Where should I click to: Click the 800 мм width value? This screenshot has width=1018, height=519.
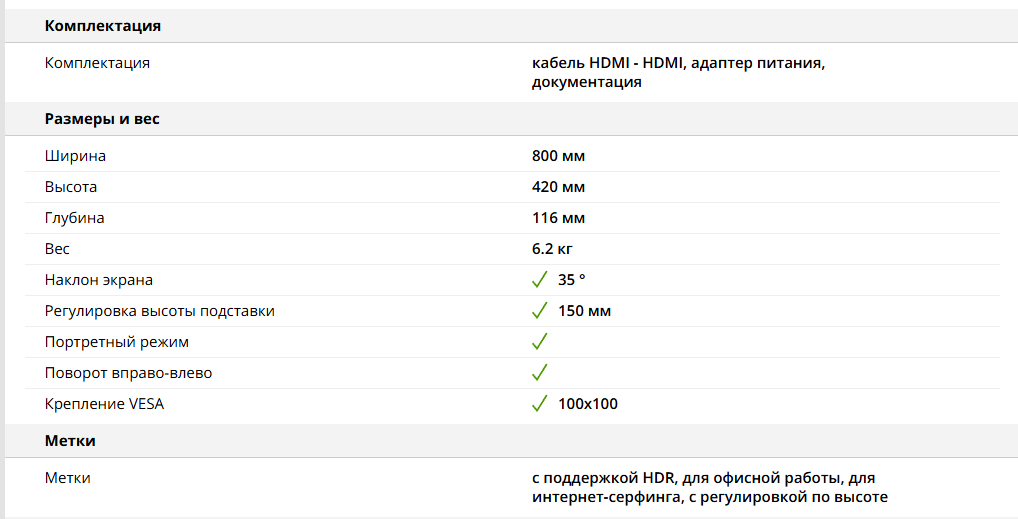pos(558,156)
